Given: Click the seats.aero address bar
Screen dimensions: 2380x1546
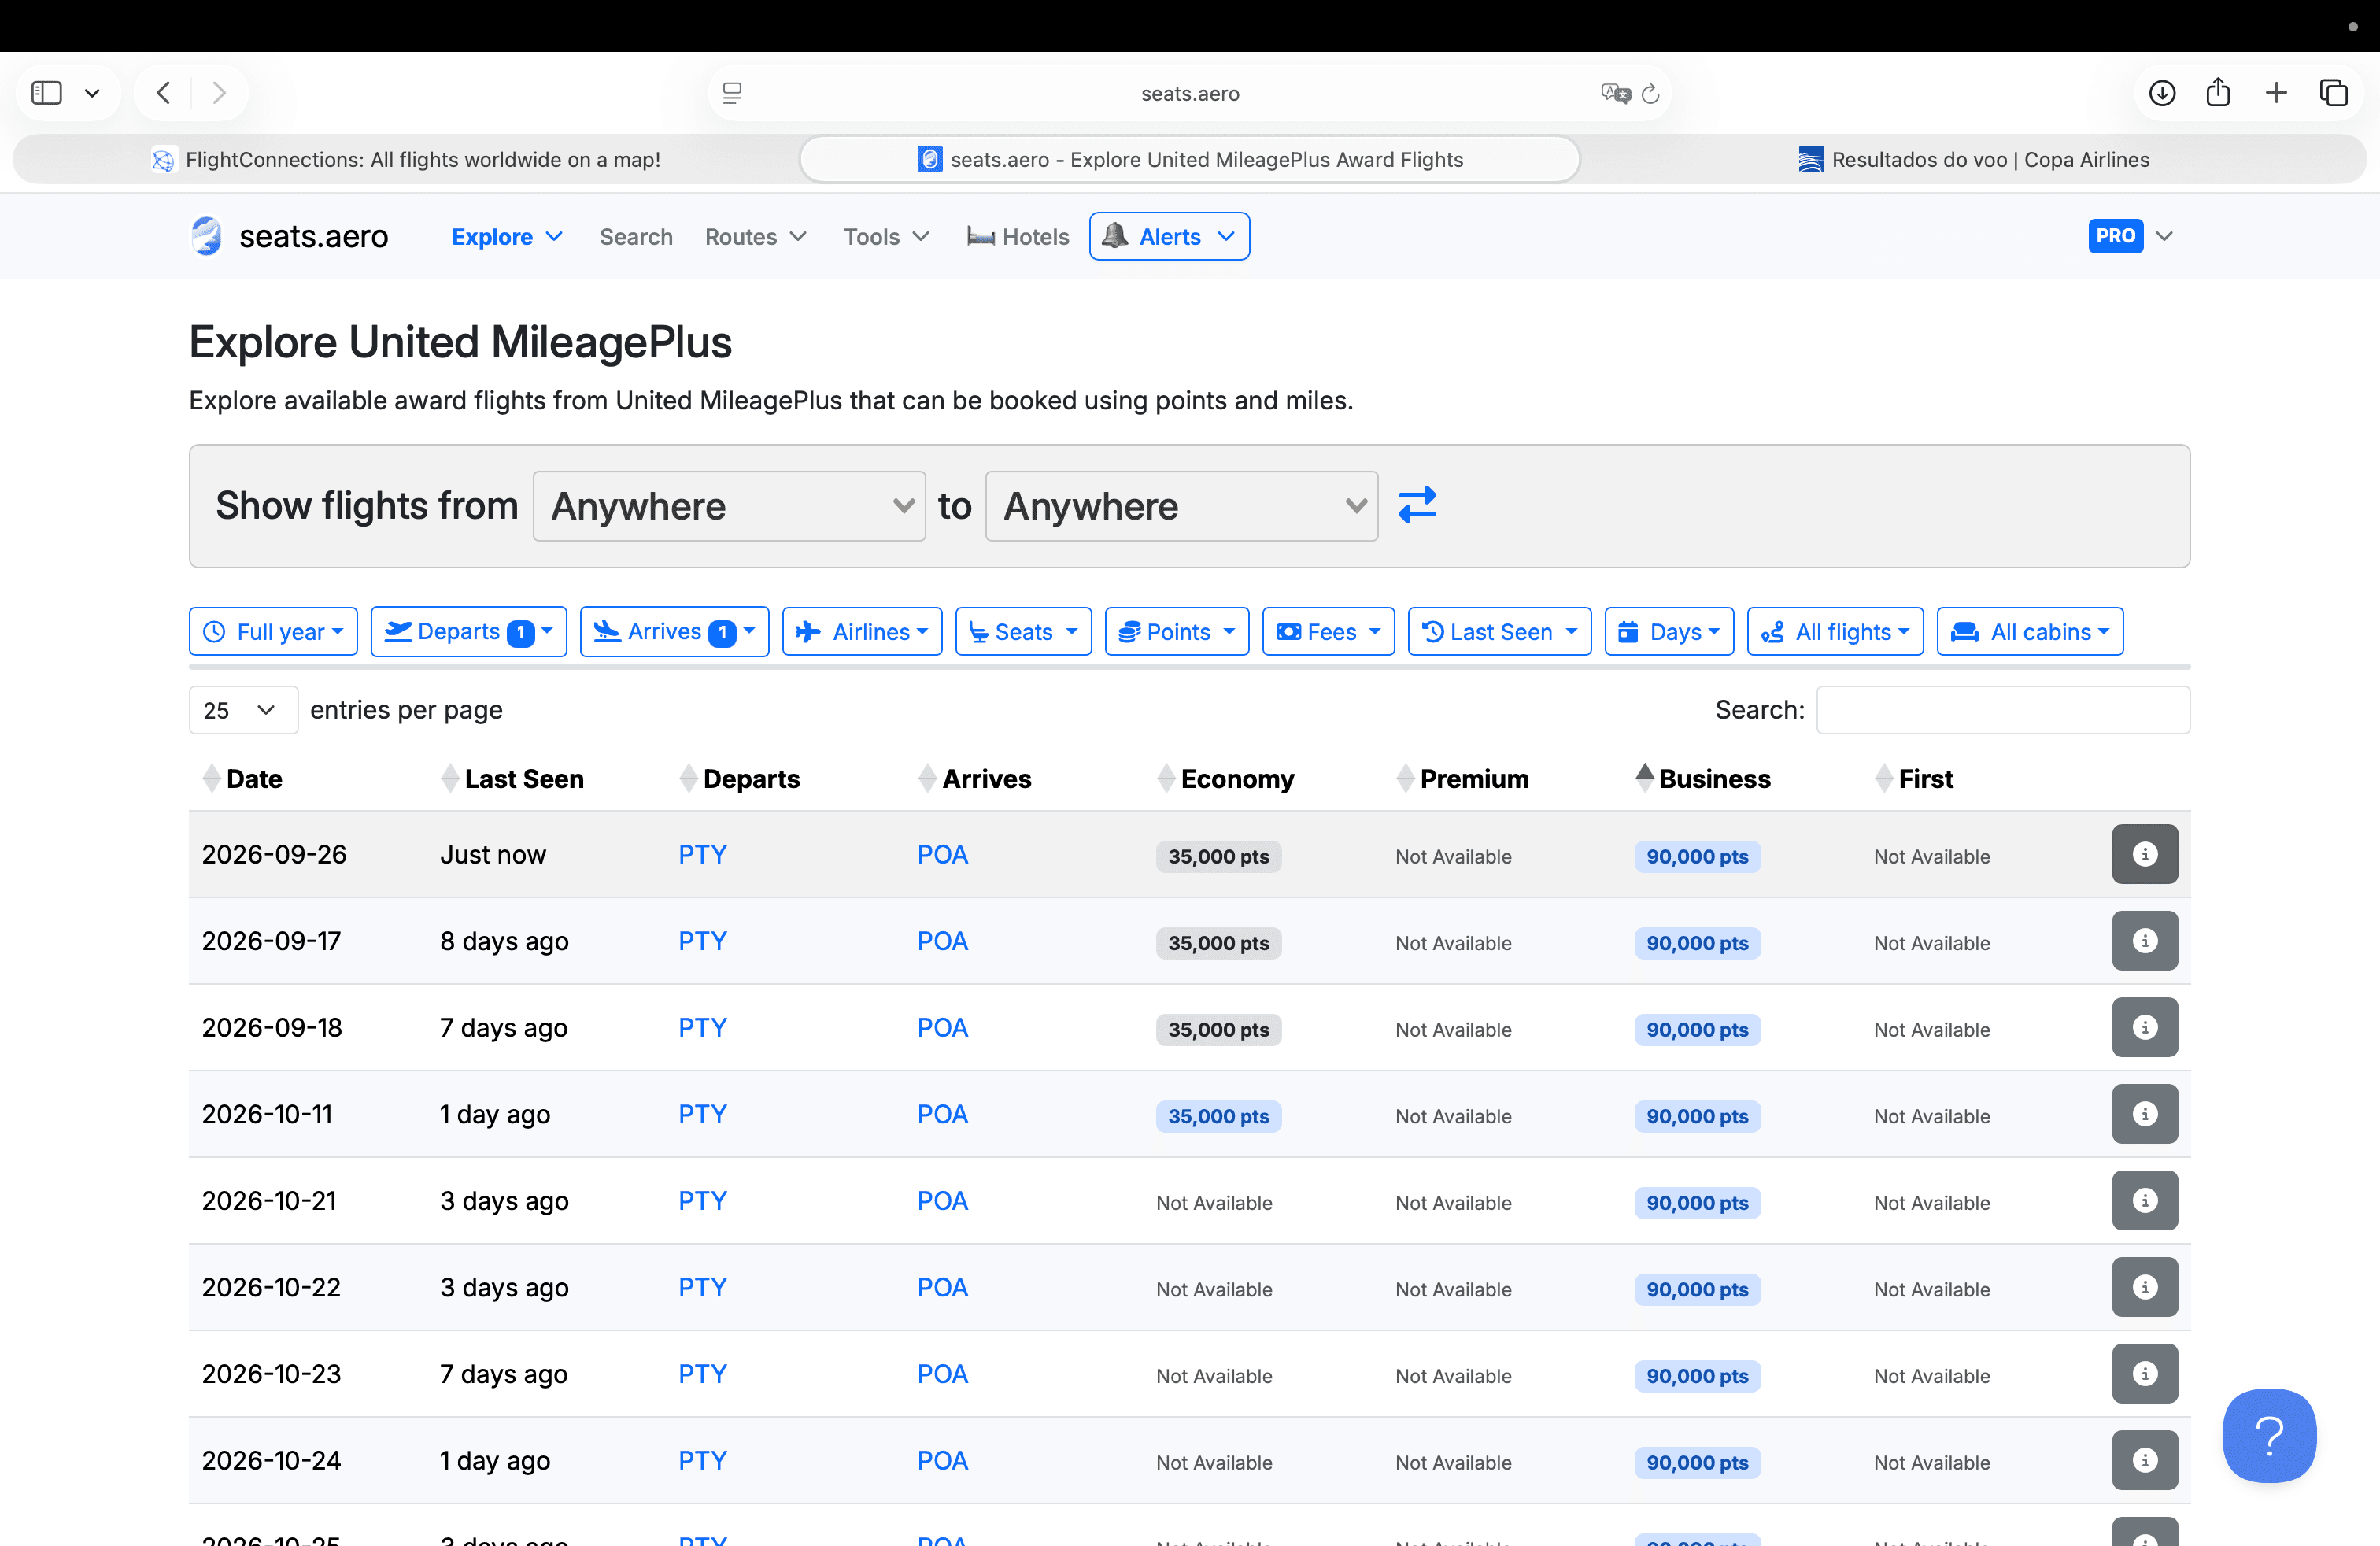Looking at the screenshot, I should pos(1190,93).
